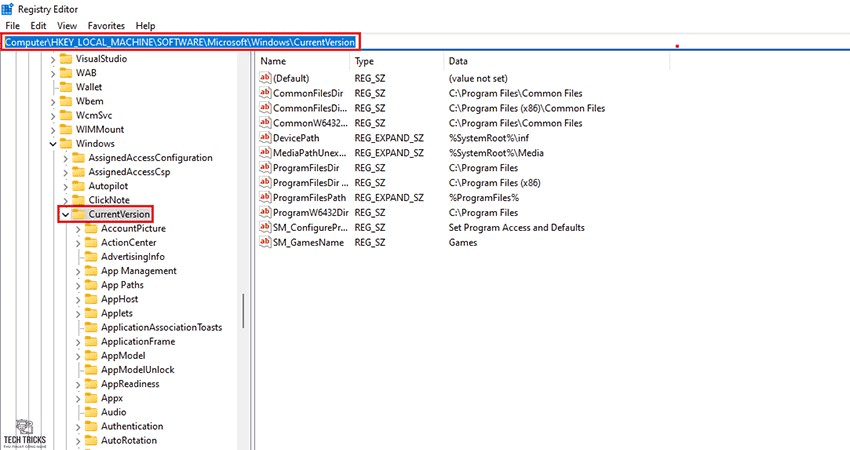Open the View menu

pyautogui.click(x=67, y=25)
